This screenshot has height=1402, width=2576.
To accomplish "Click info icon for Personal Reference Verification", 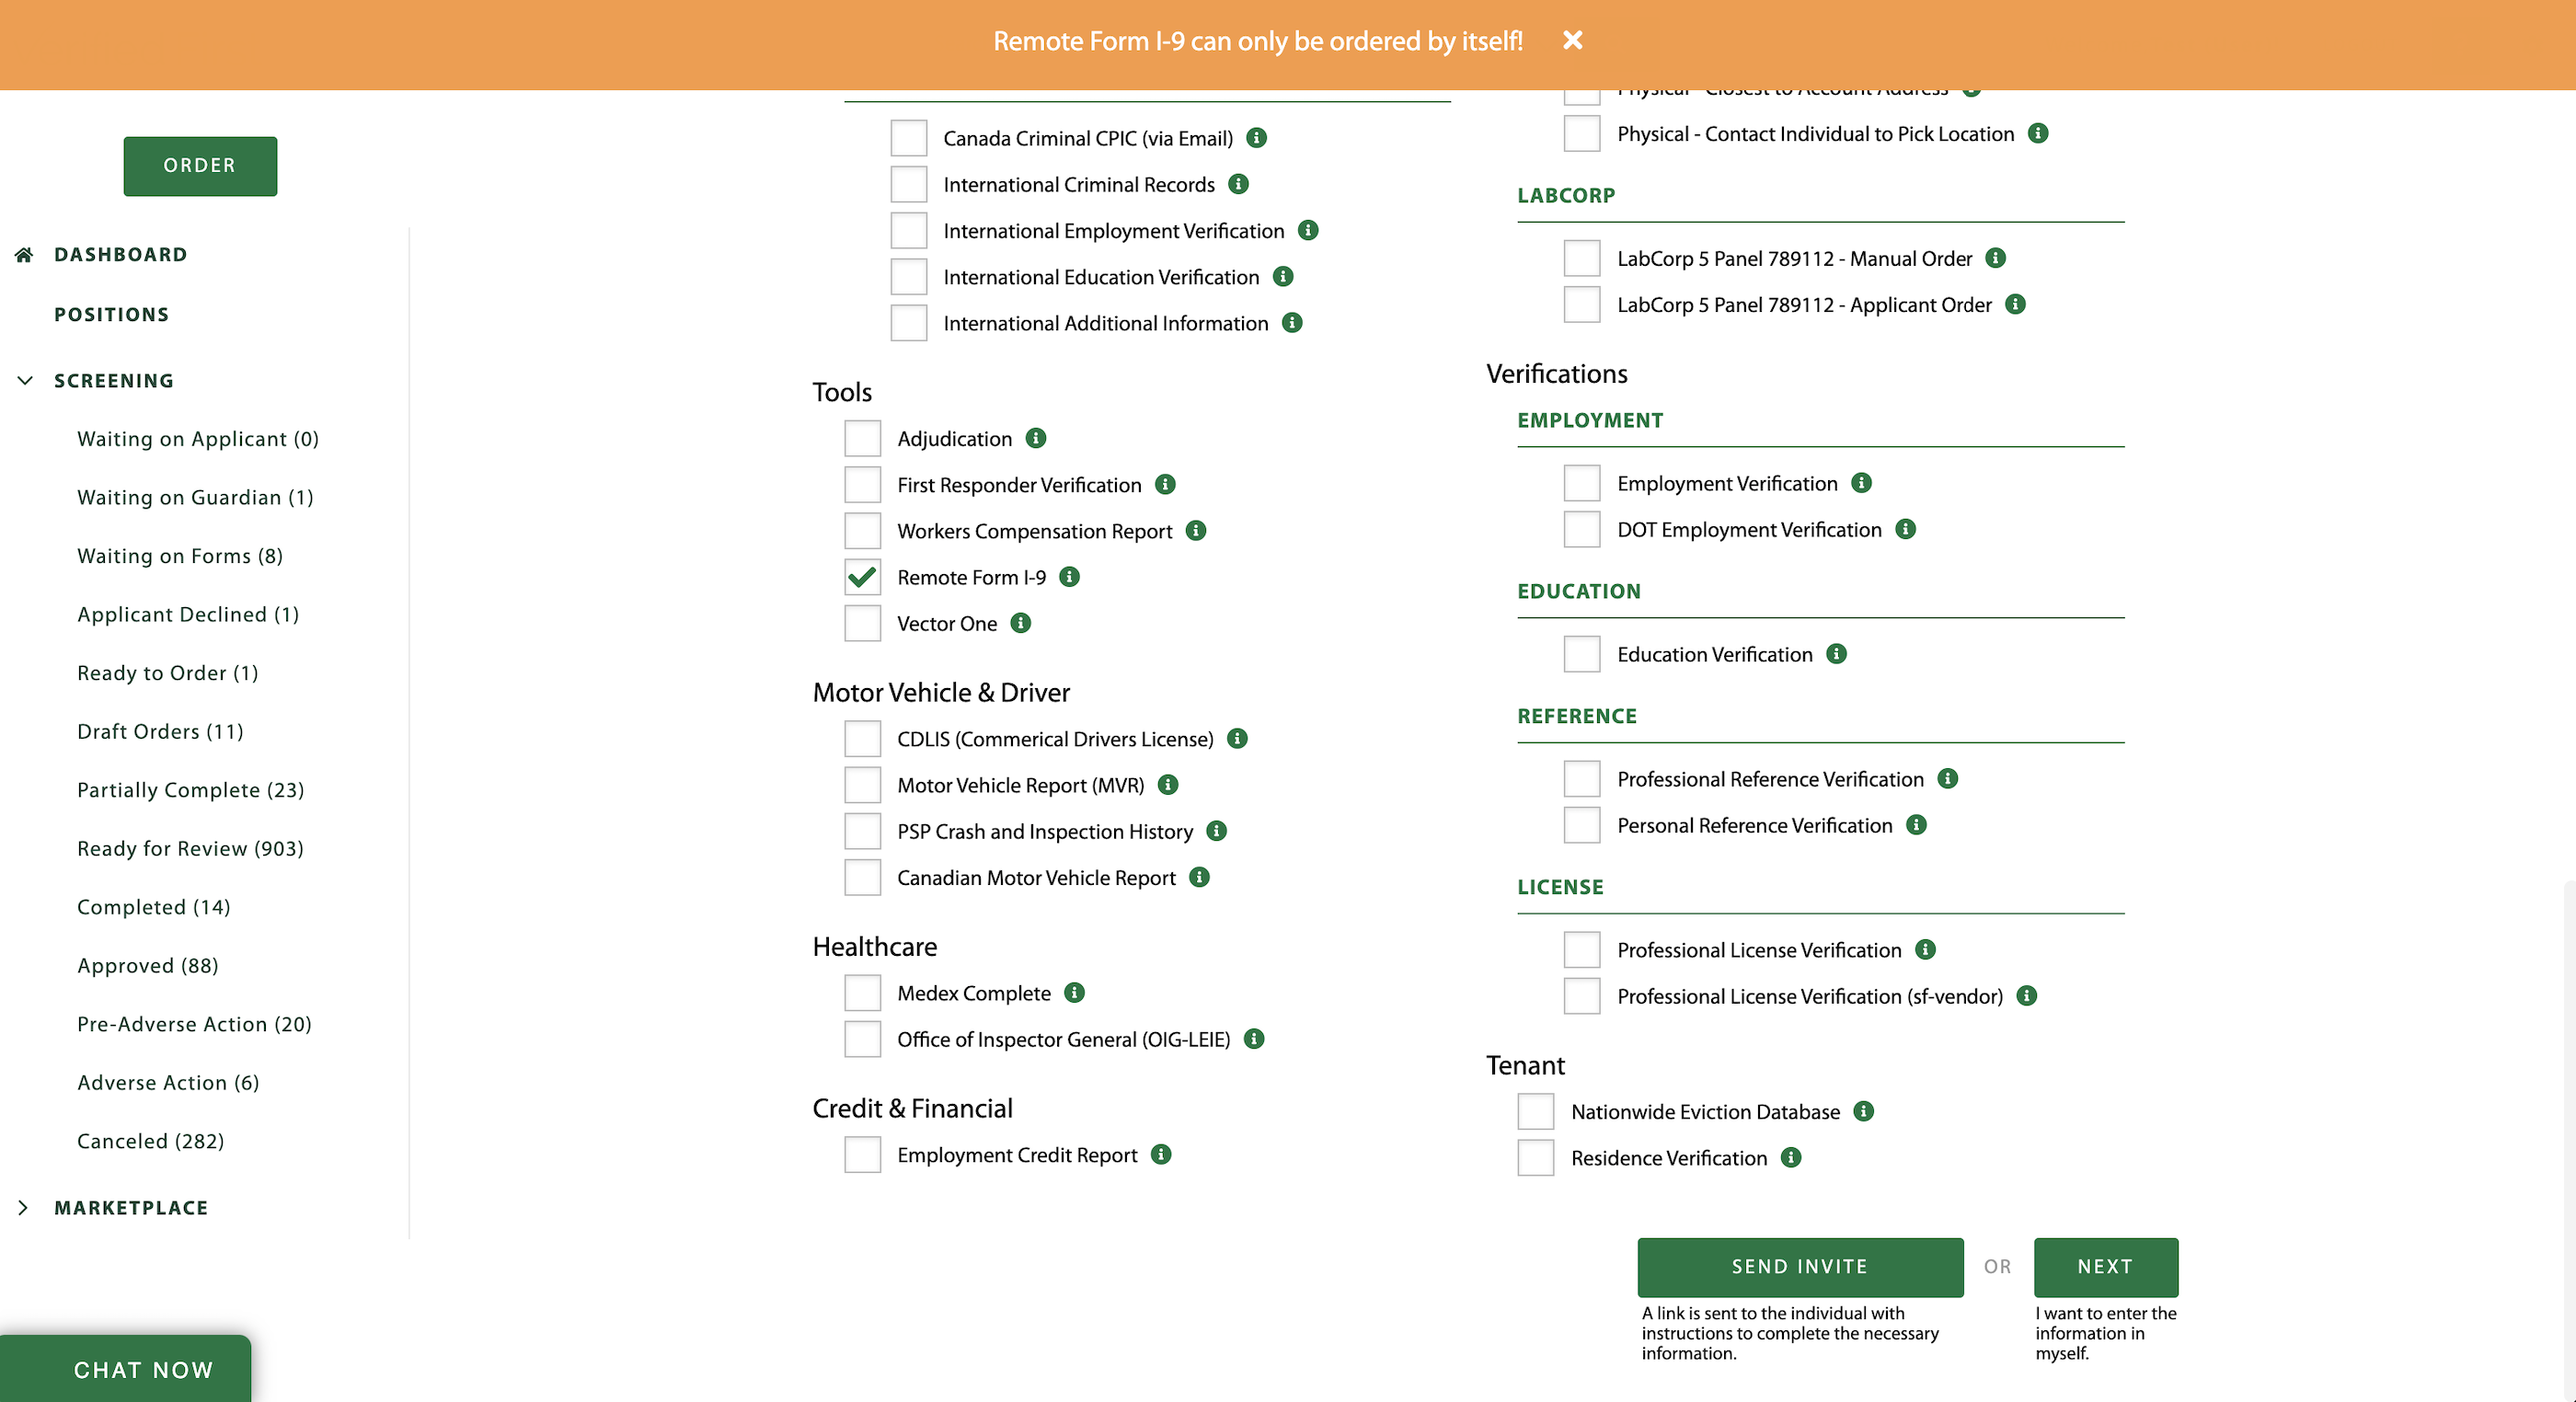I will [x=1917, y=824].
